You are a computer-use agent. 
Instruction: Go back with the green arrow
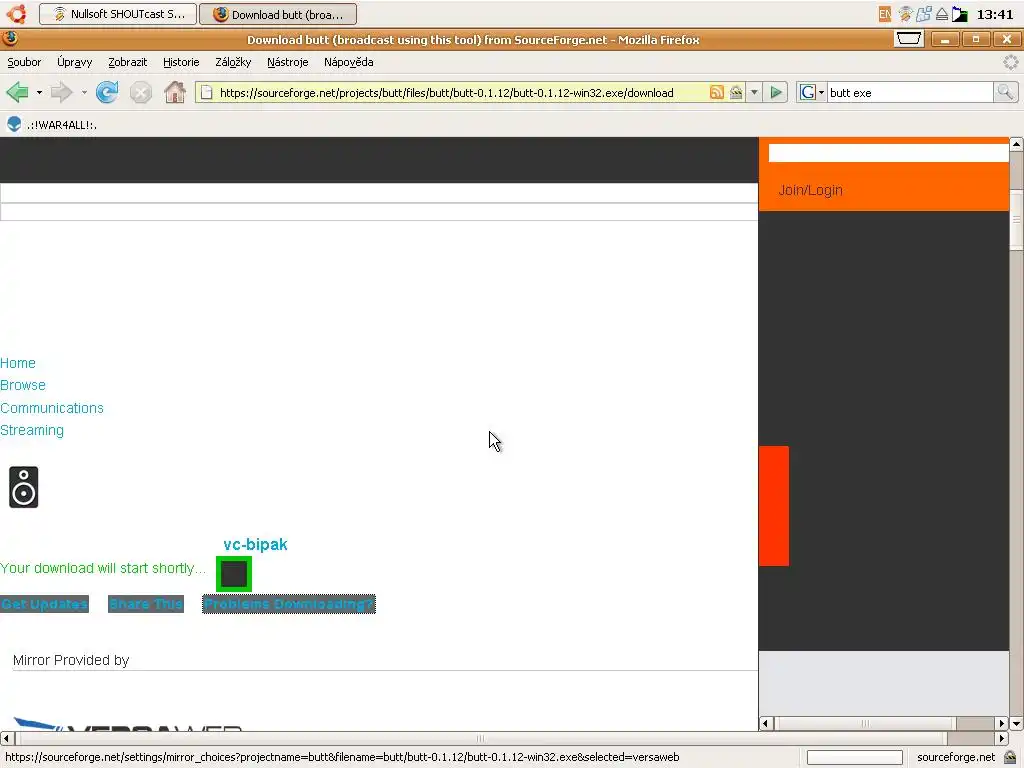click(x=17, y=93)
